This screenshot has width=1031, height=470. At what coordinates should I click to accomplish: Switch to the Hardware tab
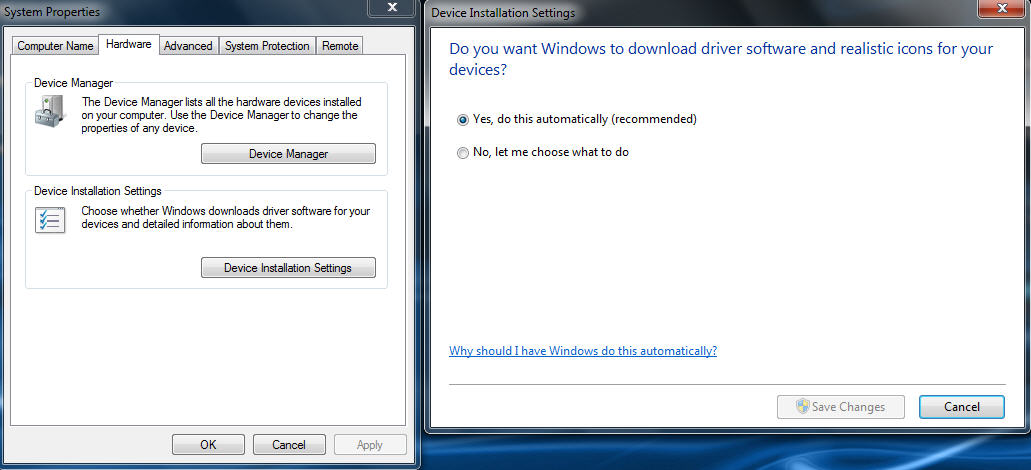pyautogui.click(x=129, y=44)
